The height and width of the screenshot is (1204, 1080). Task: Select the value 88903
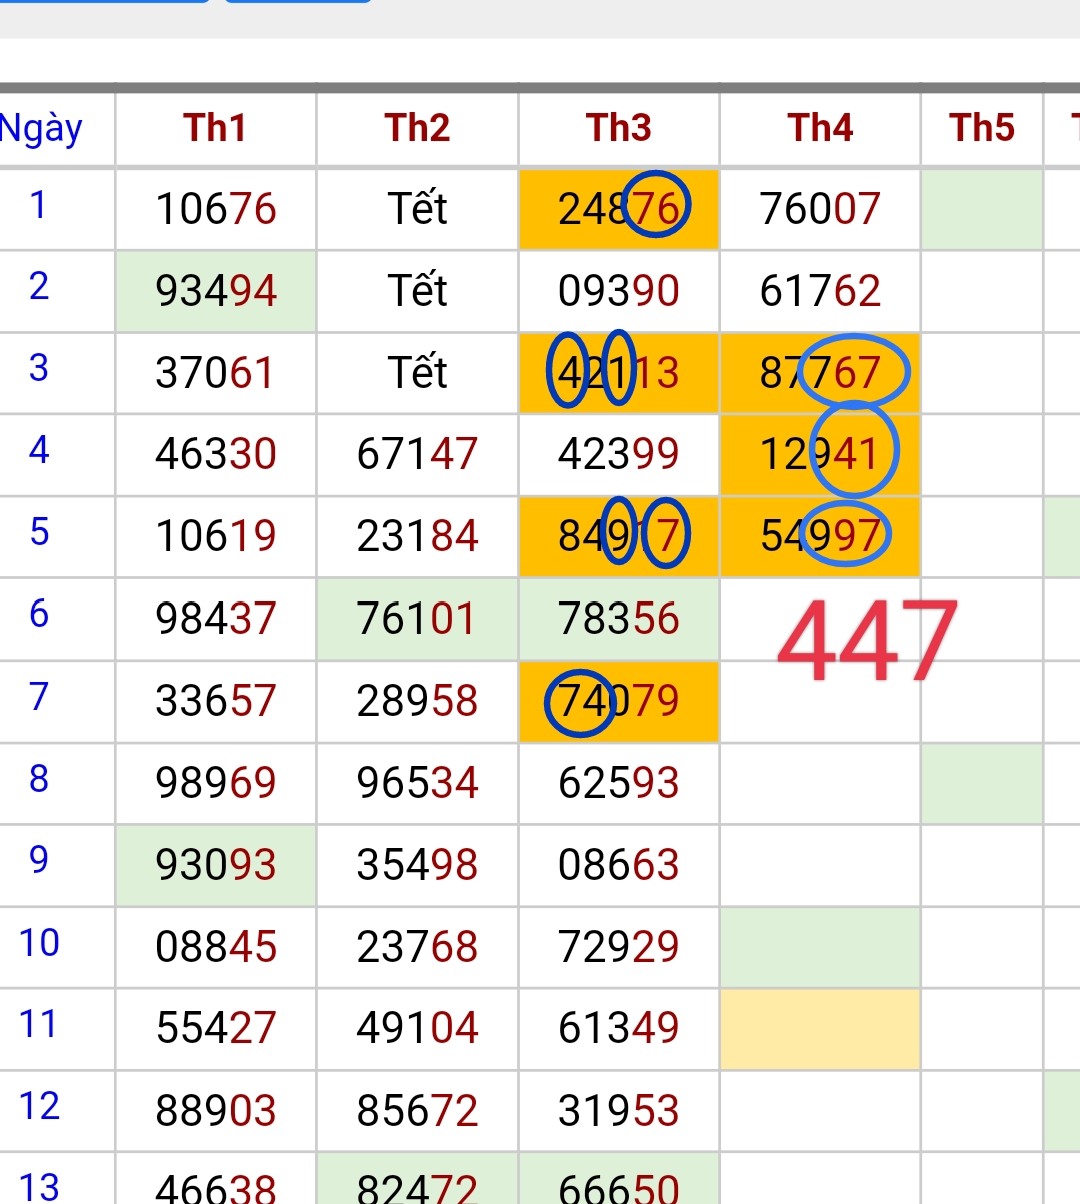[x=216, y=1112]
